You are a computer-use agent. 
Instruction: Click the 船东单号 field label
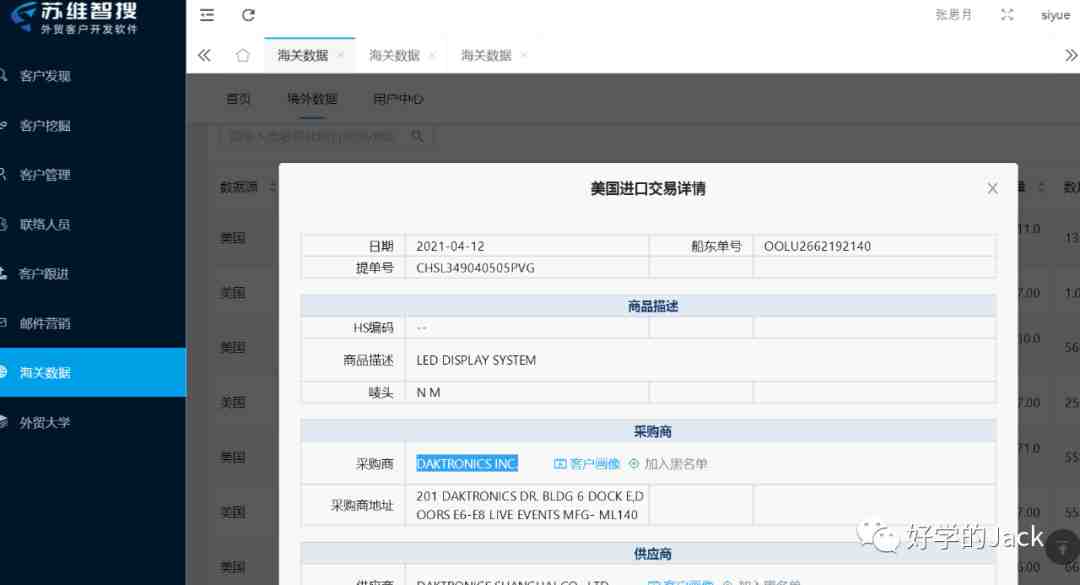click(x=716, y=246)
